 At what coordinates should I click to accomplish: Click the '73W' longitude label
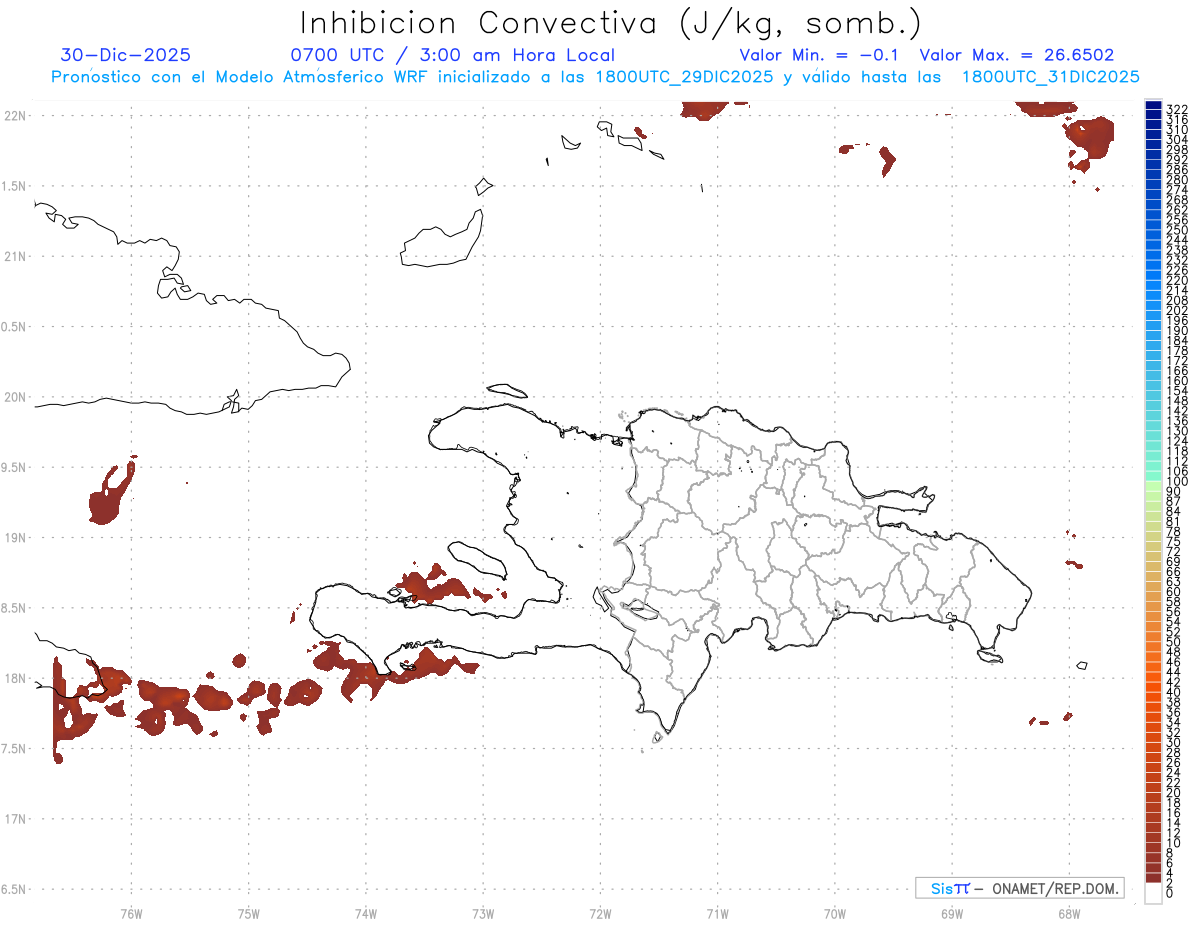coord(483,912)
